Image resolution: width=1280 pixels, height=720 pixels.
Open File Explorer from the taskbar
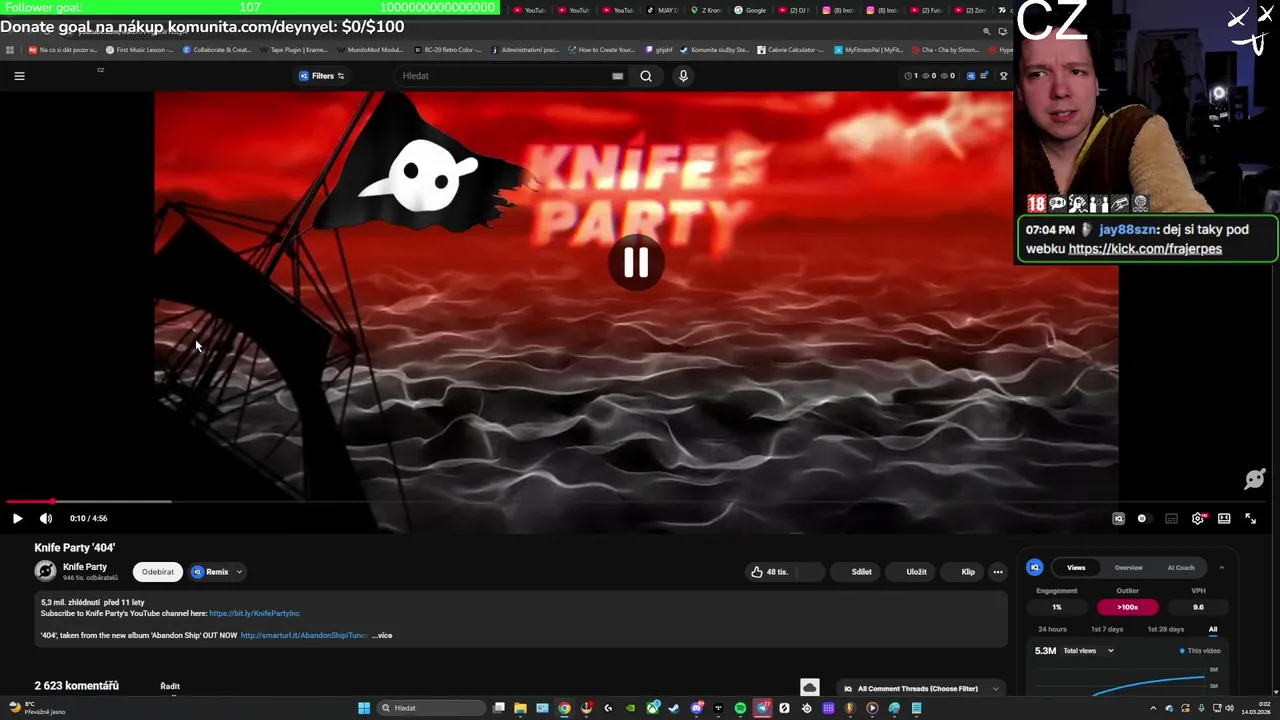(520, 708)
